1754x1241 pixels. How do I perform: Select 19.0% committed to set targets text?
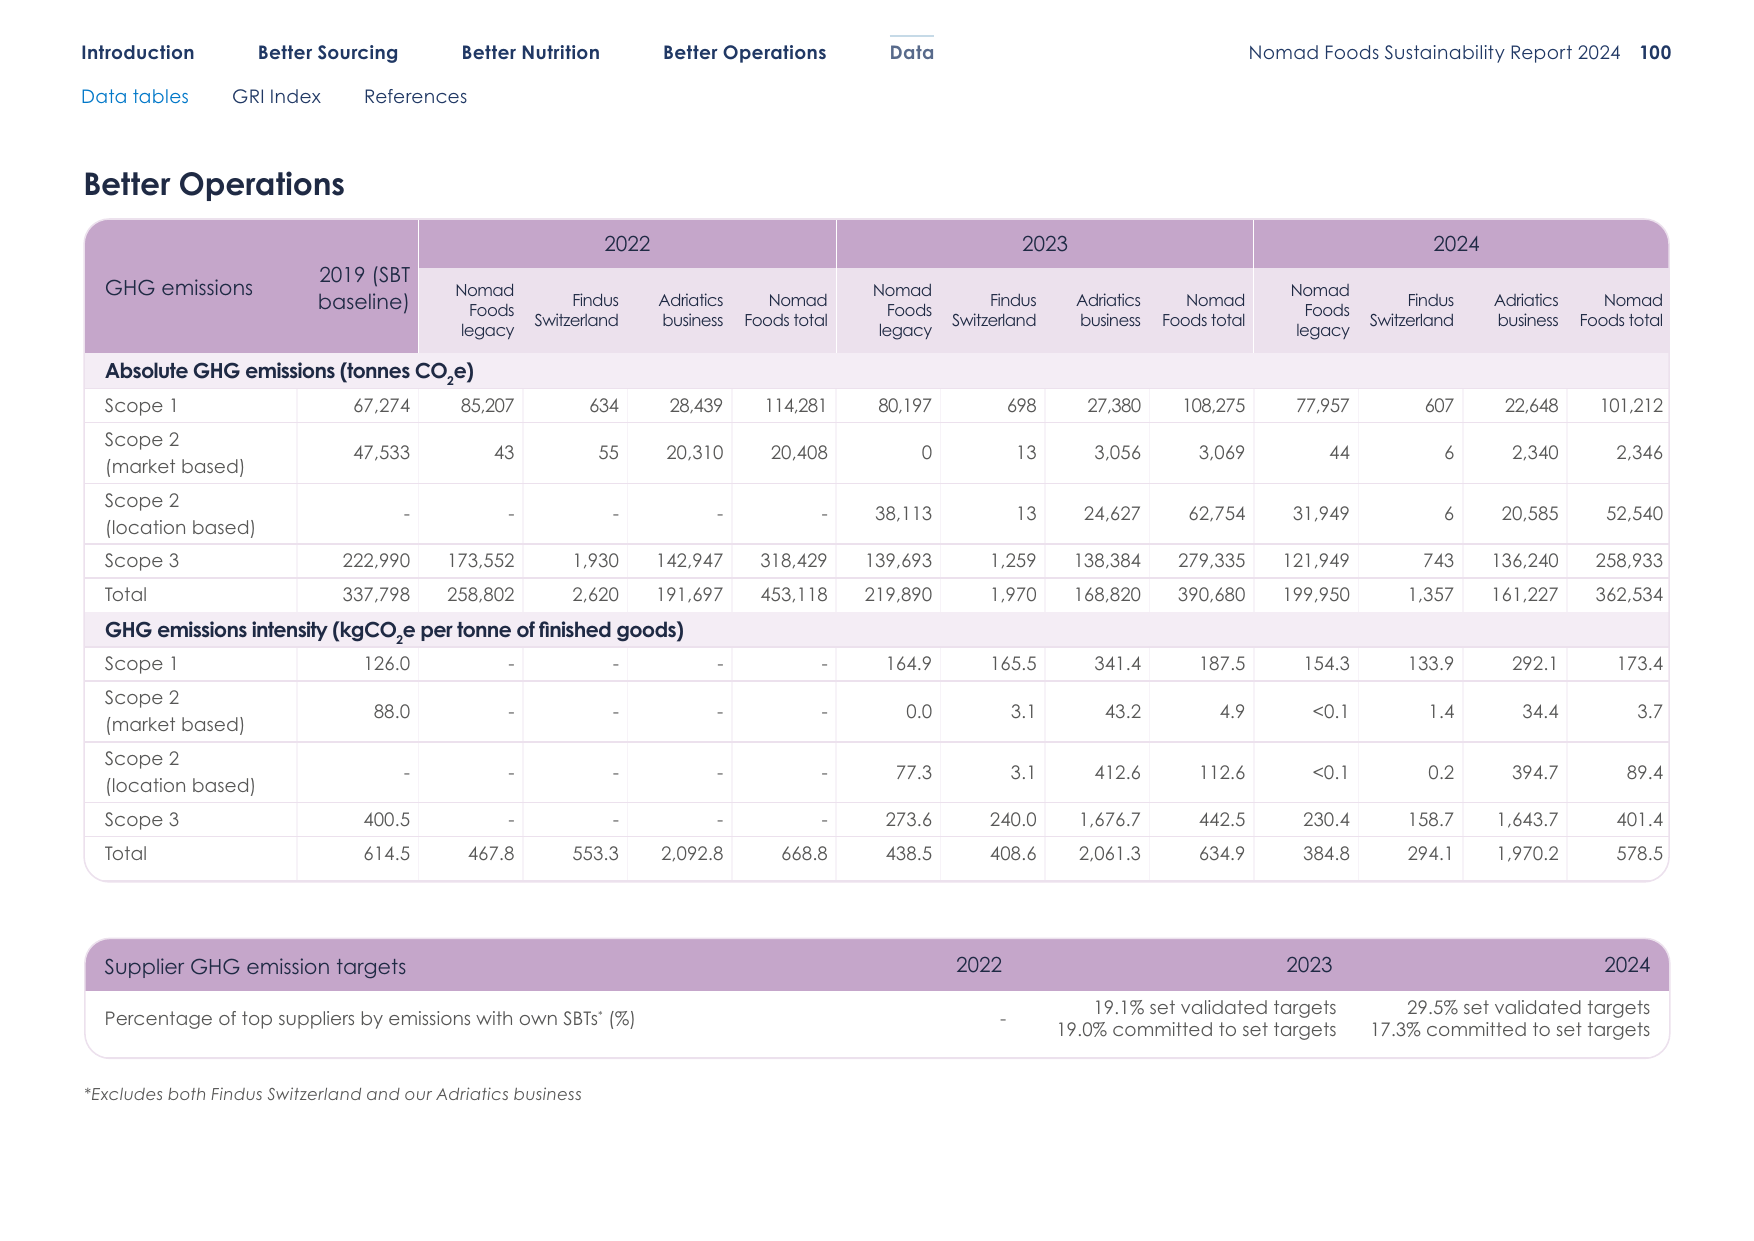(1196, 1030)
